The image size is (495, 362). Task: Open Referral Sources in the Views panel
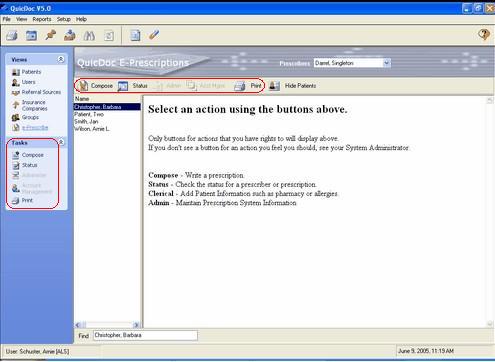tap(36, 92)
